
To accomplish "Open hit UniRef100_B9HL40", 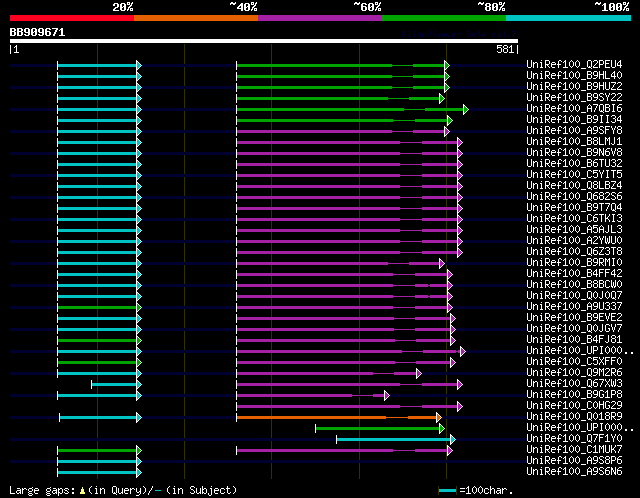I will tap(574, 75).
